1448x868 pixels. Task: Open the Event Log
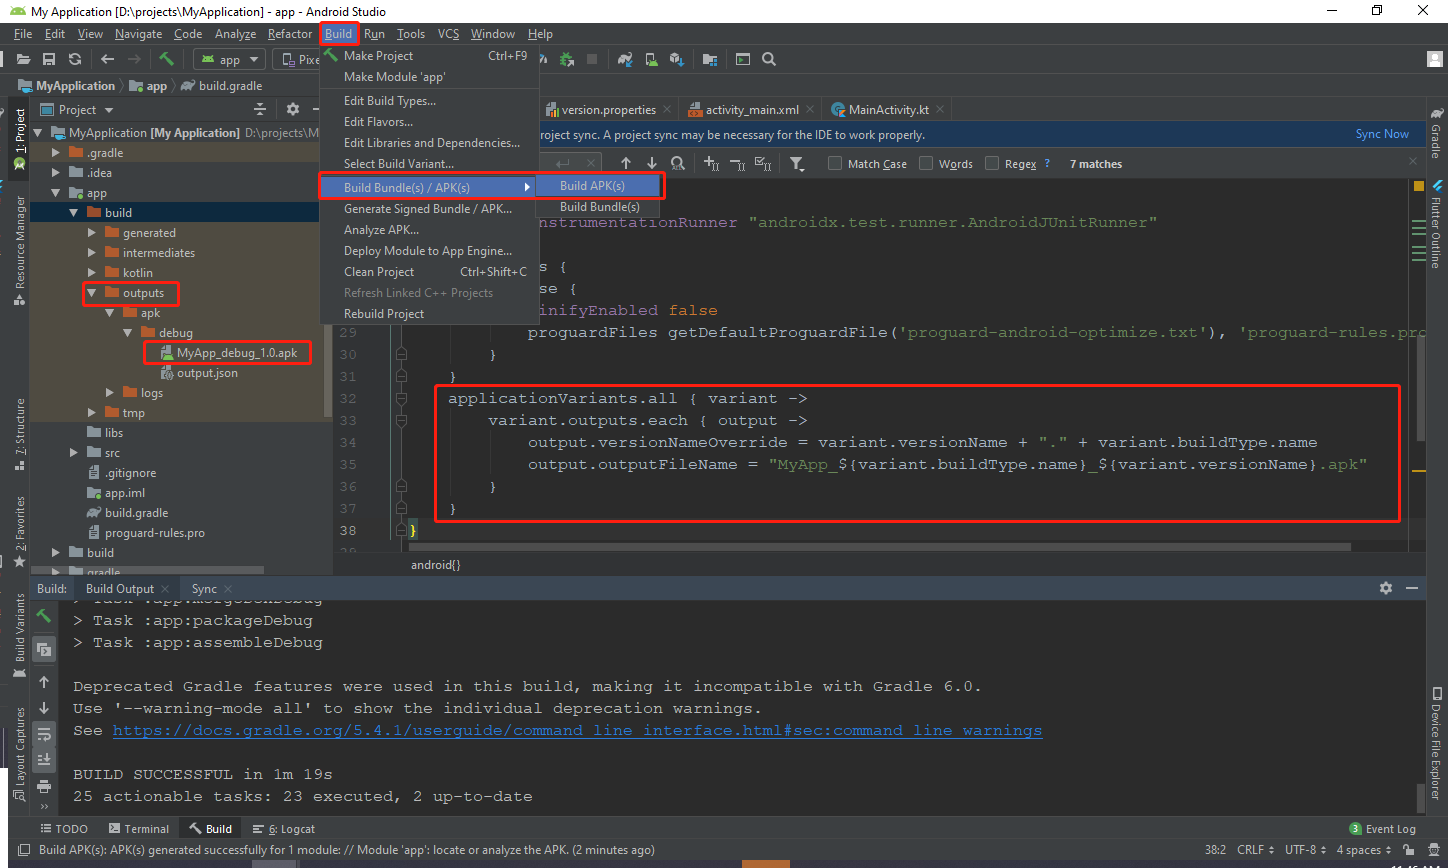coord(1390,828)
